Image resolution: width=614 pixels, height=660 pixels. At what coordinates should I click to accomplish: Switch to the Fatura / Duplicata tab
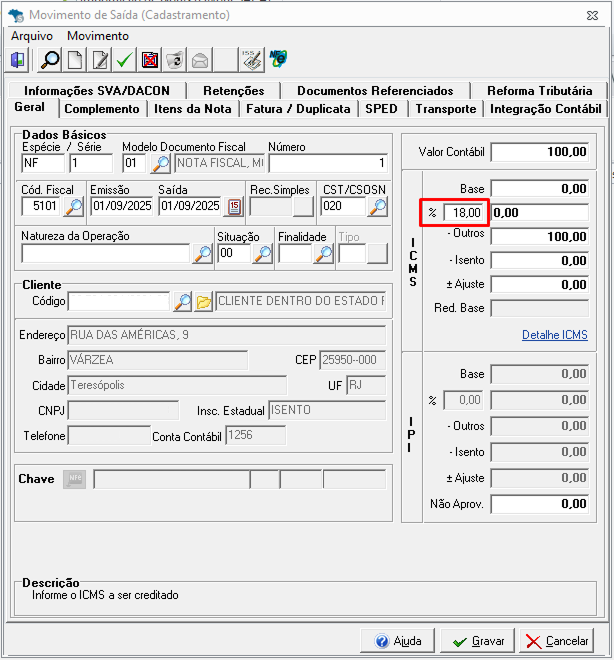point(298,109)
